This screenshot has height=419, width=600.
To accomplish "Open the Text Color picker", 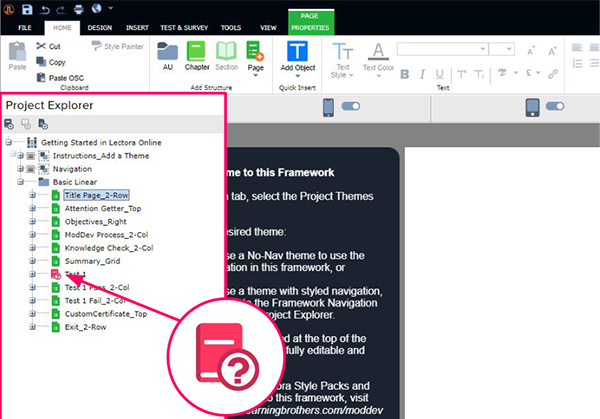I will pos(378,57).
